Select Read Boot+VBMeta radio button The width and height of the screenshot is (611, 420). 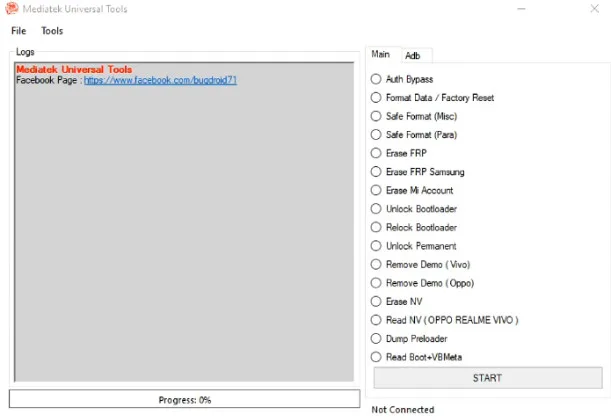tap(376, 357)
